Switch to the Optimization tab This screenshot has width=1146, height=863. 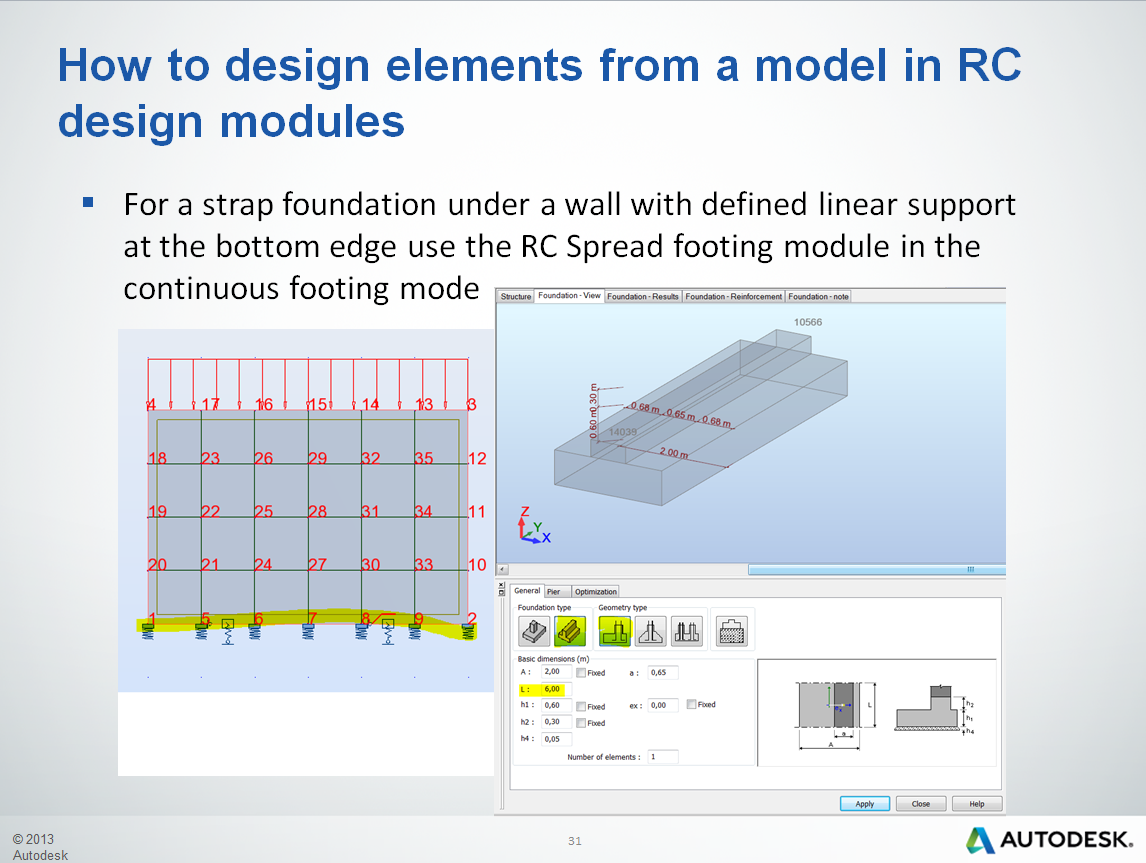tap(595, 592)
